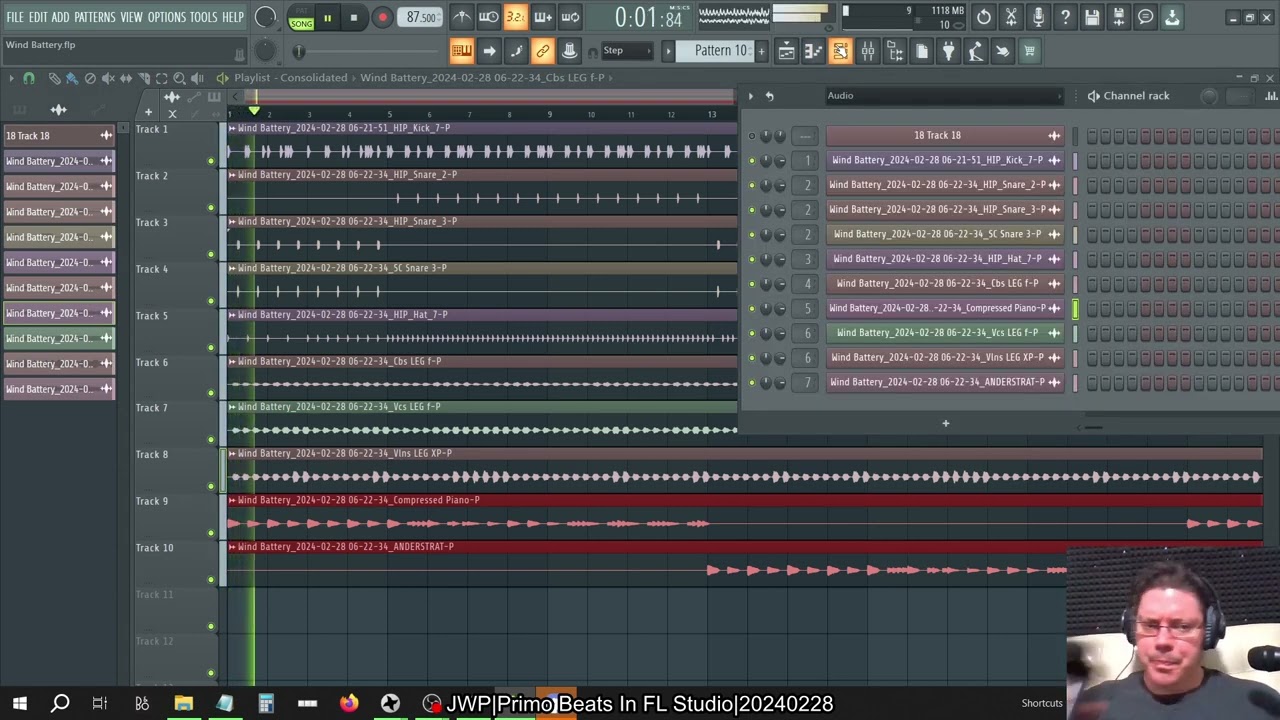This screenshot has height=720, width=1280.
Task: Open the Step snap dropdown
Action: 627,51
